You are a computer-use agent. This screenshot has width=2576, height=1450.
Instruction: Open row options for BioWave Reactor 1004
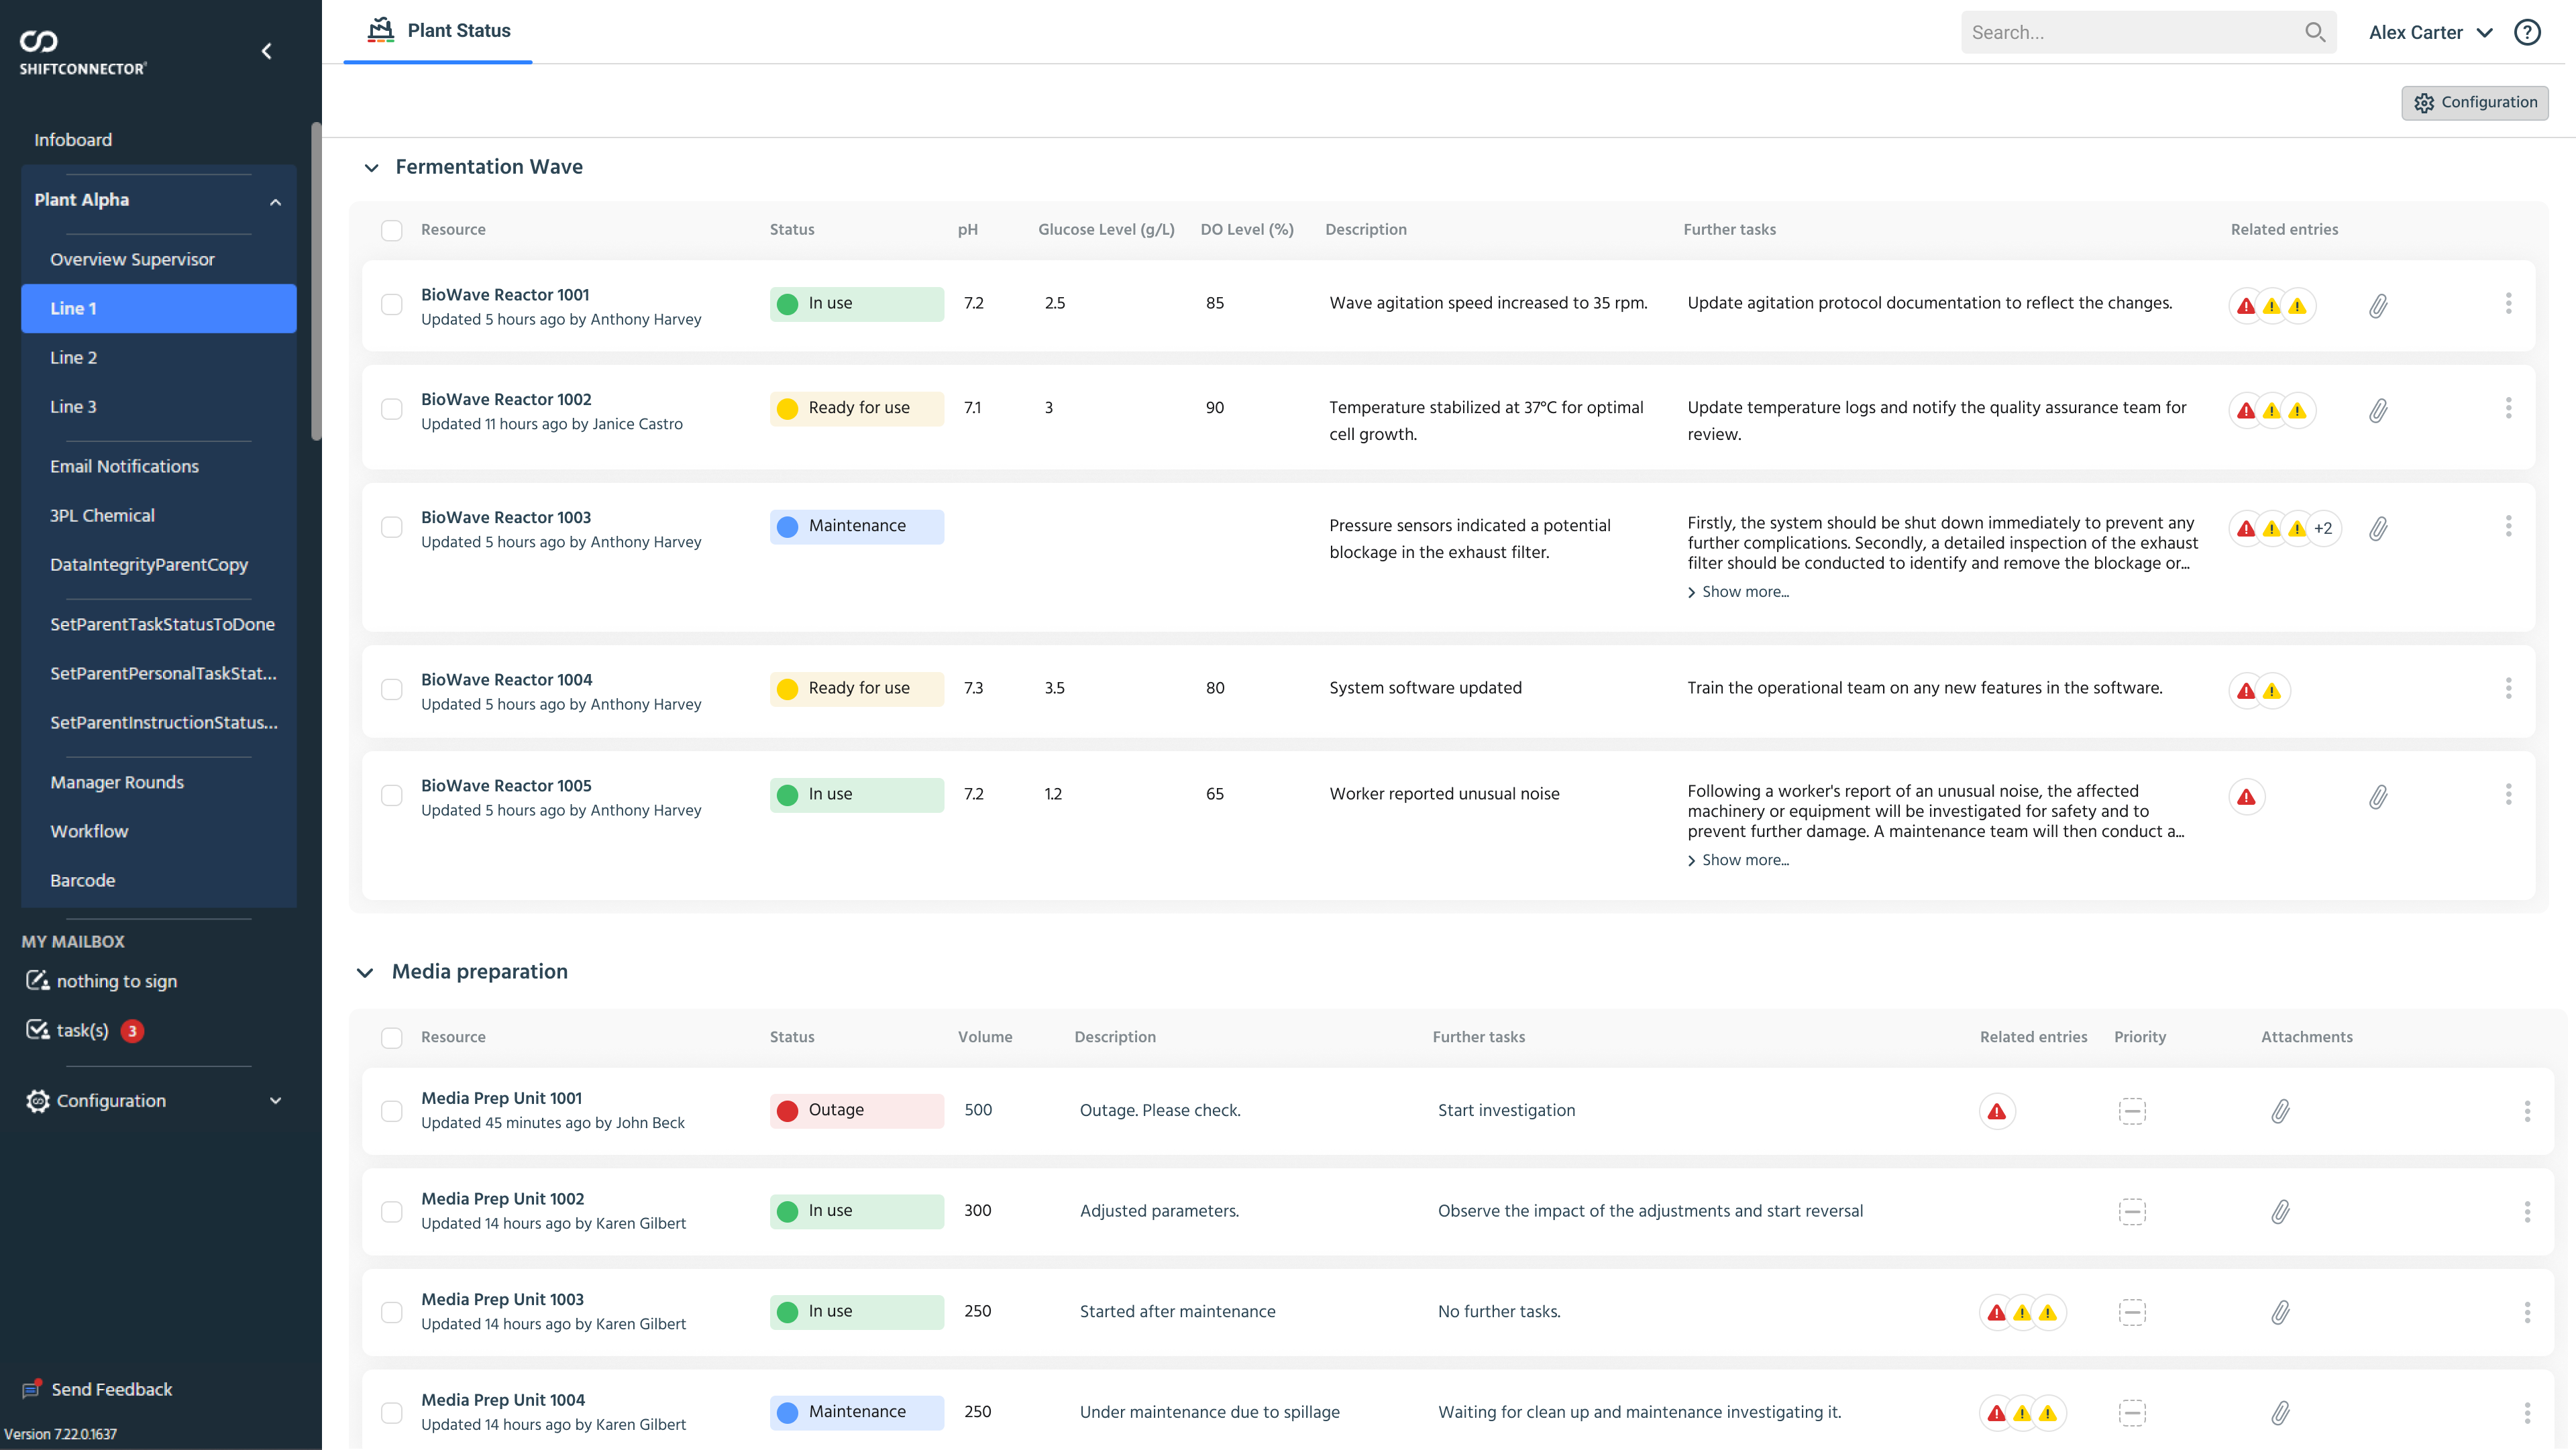coord(2508,688)
